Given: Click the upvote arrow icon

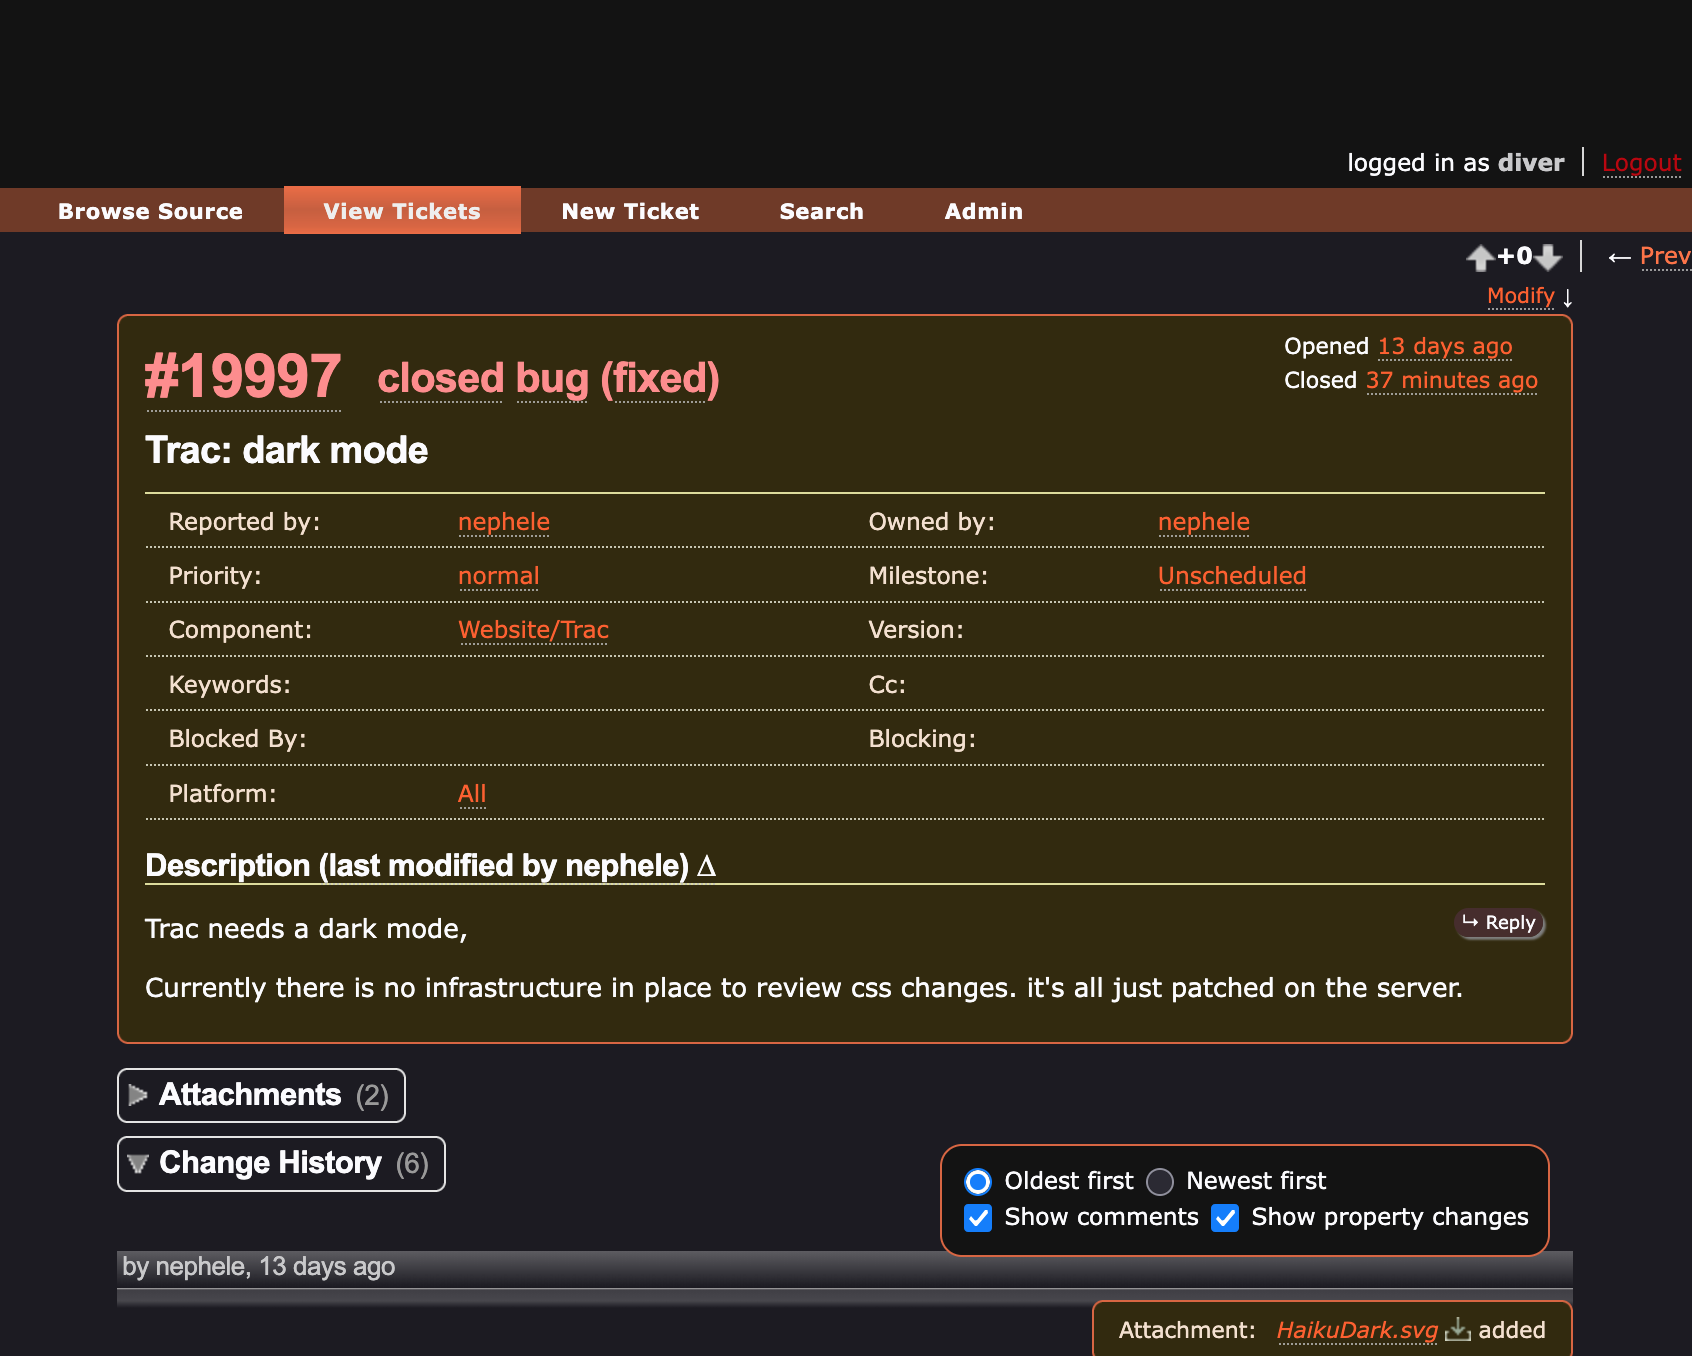Looking at the screenshot, I should pyautogui.click(x=1480, y=258).
